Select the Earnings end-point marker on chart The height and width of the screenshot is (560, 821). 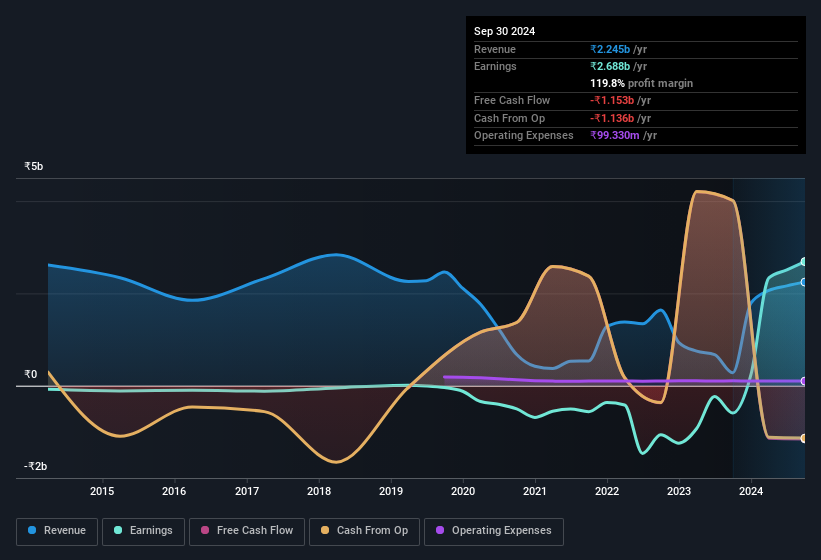804,262
